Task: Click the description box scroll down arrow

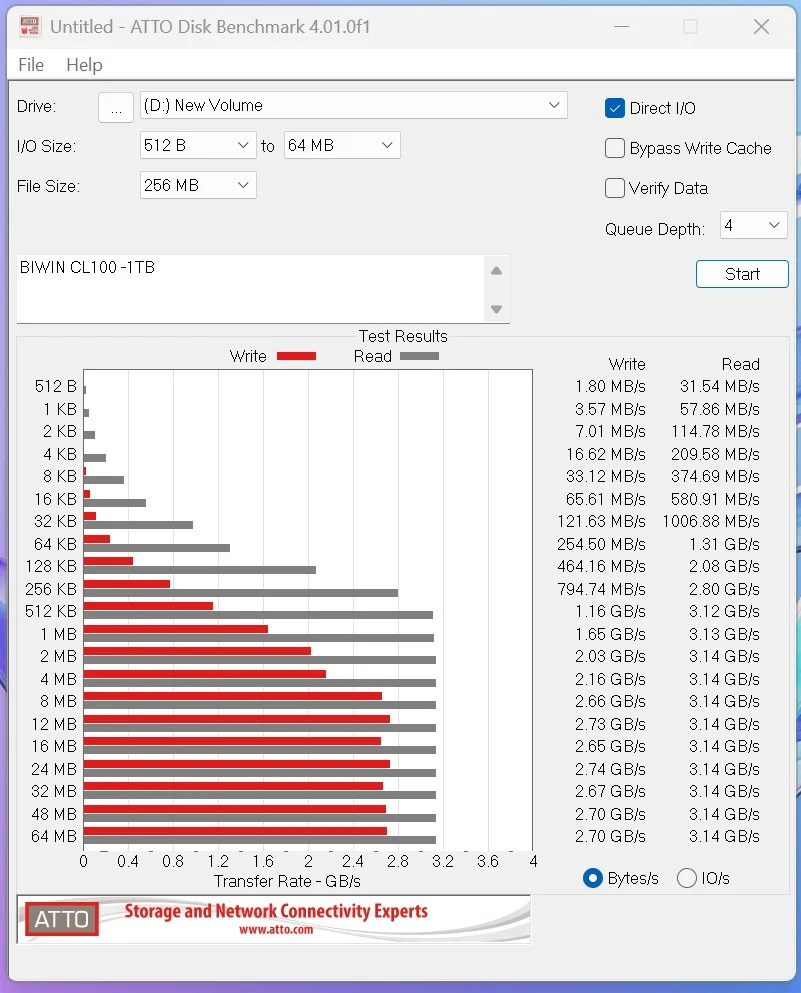Action: point(496,309)
